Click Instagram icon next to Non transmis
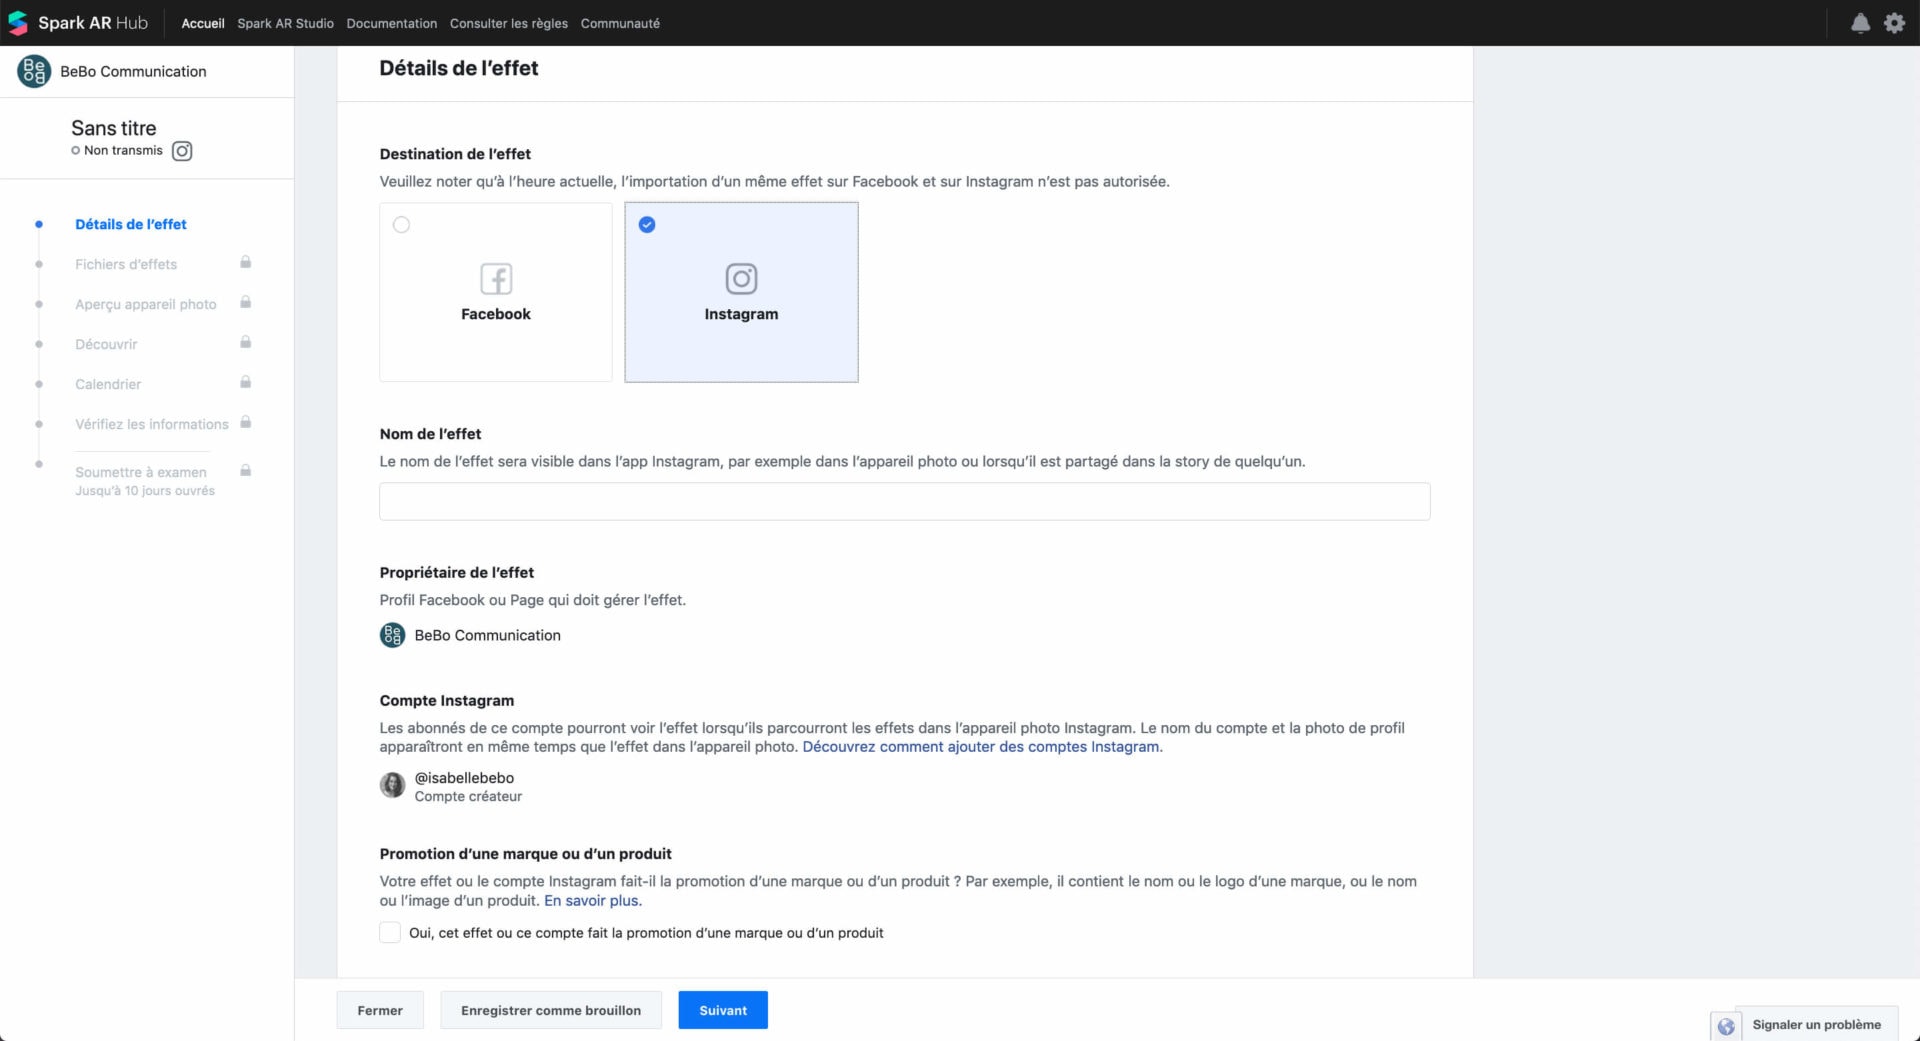 pos(182,151)
